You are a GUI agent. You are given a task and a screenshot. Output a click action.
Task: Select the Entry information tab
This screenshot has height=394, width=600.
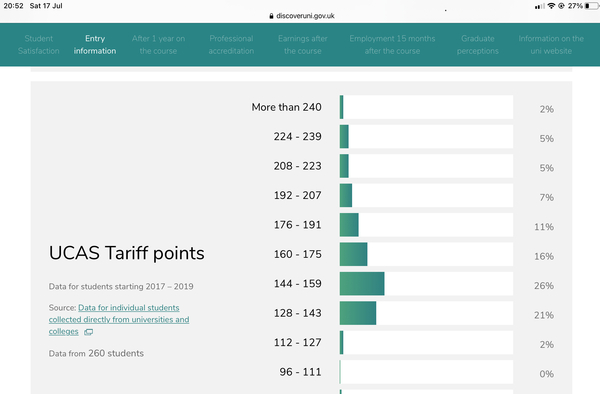[95, 45]
